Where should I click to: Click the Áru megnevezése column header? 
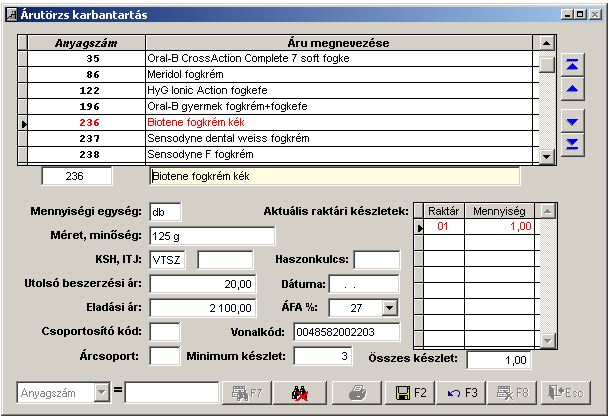pos(338,43)
